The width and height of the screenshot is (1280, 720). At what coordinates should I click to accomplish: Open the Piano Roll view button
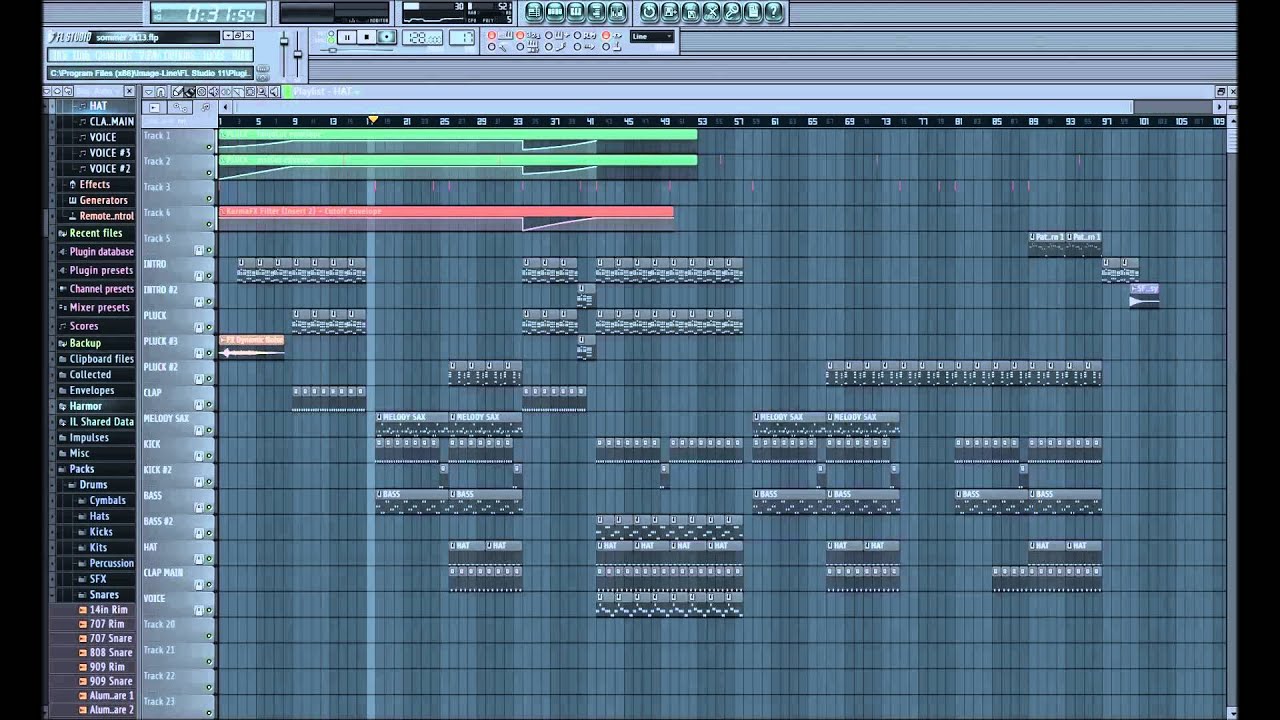click(x=576, y=12)
